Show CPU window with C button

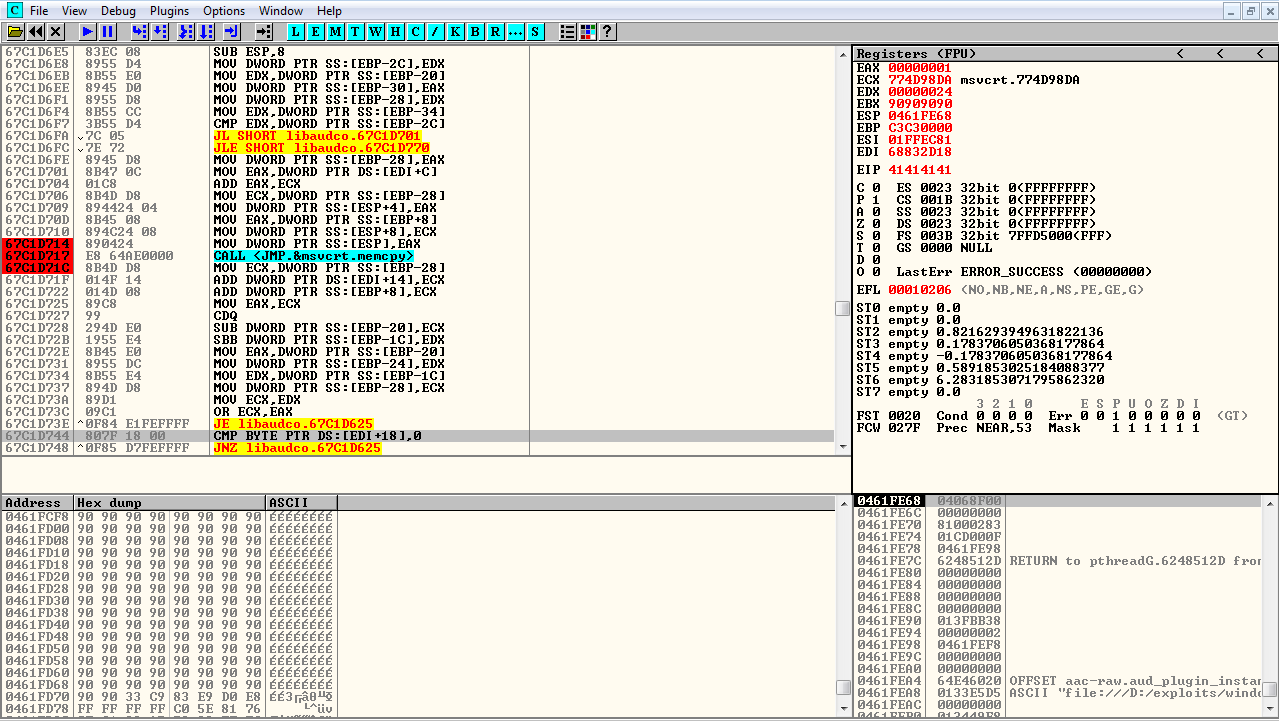click(x=415, y=32)
